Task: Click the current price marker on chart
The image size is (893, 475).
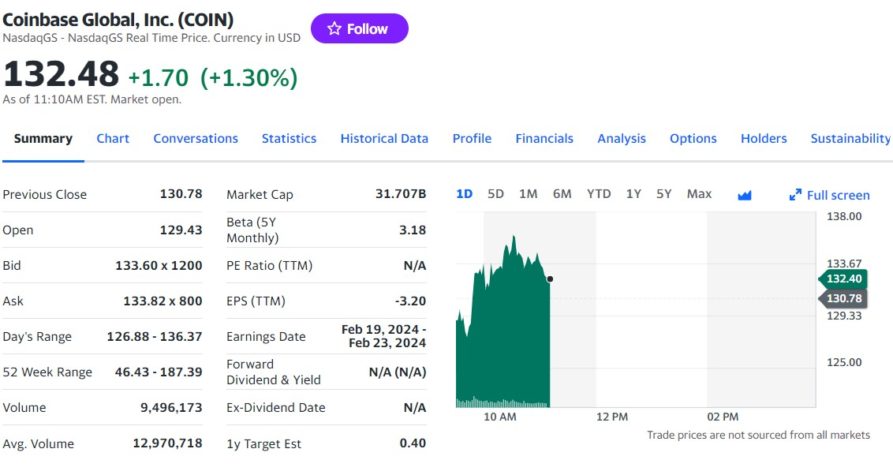Action: 550,279
